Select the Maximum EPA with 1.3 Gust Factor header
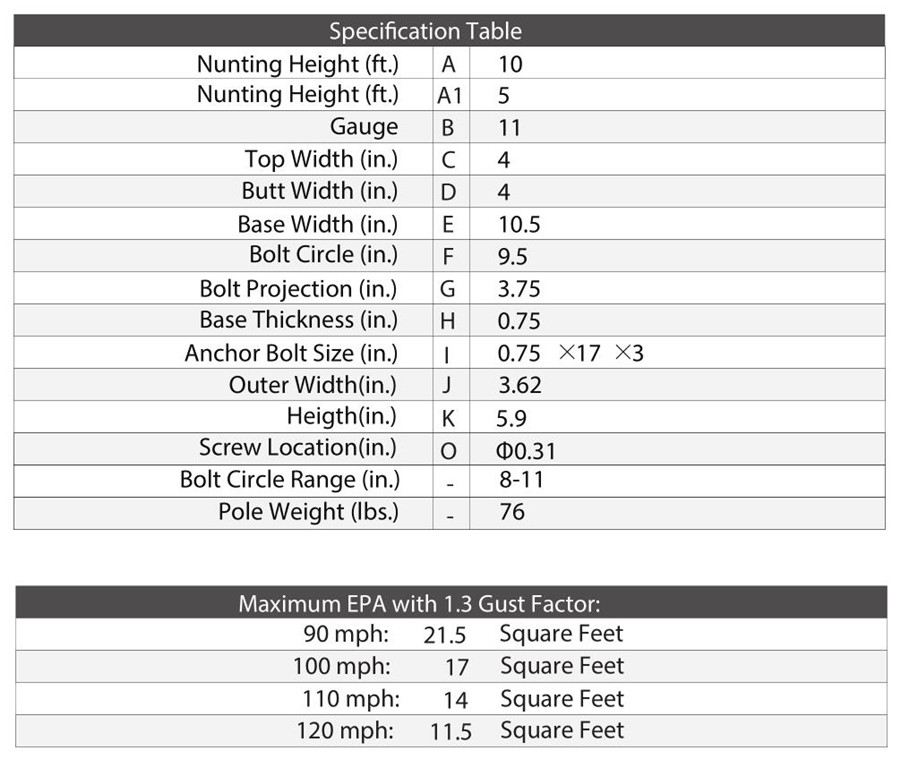The image size is (900, 767). 419,604
